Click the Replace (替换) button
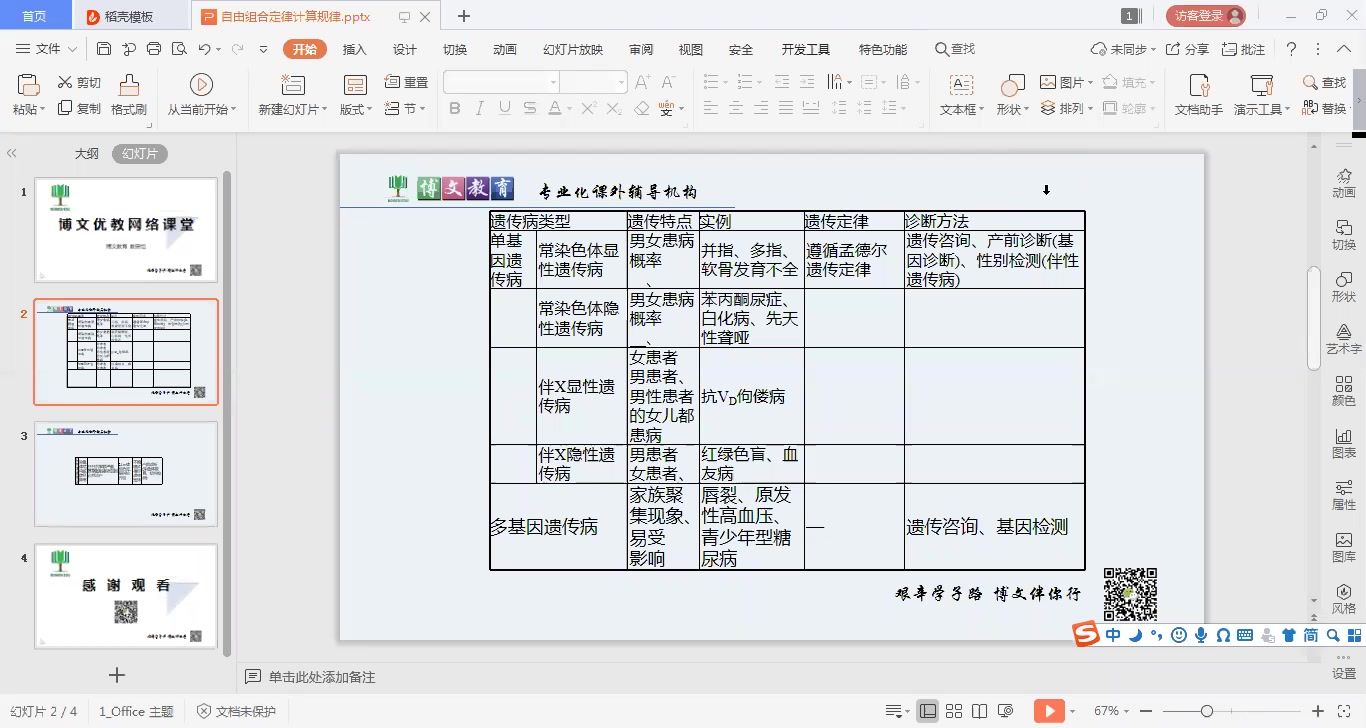Viewport: 1366px width, 728px height. click(1326, 108)
